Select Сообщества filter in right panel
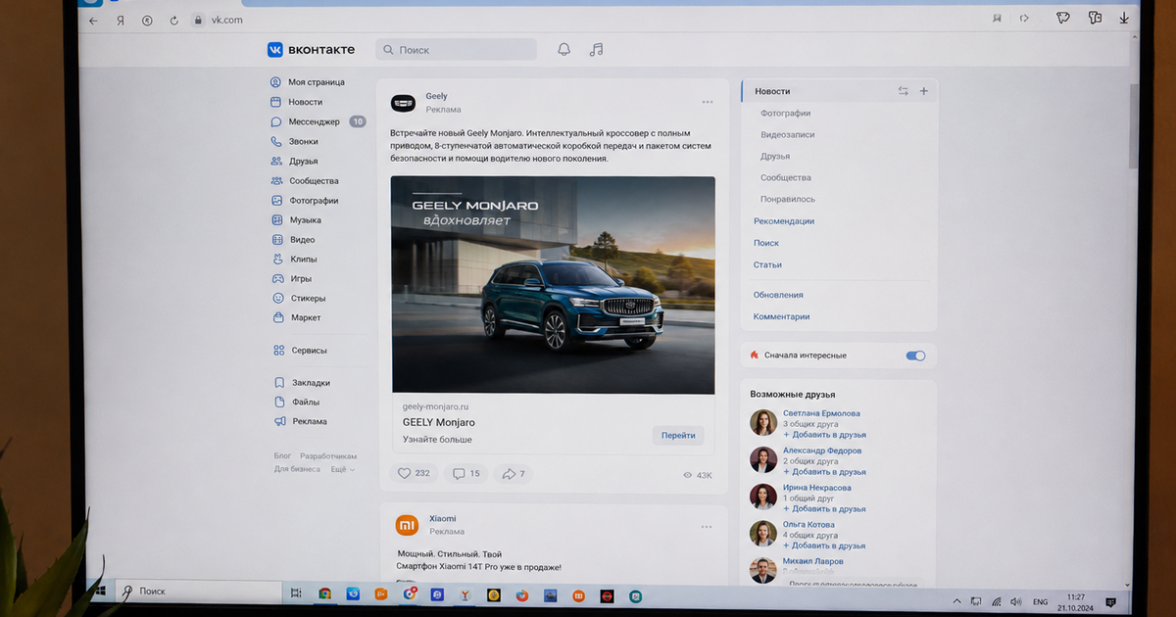Viewport: 1176px width, 617px height. tap(785, 178)
